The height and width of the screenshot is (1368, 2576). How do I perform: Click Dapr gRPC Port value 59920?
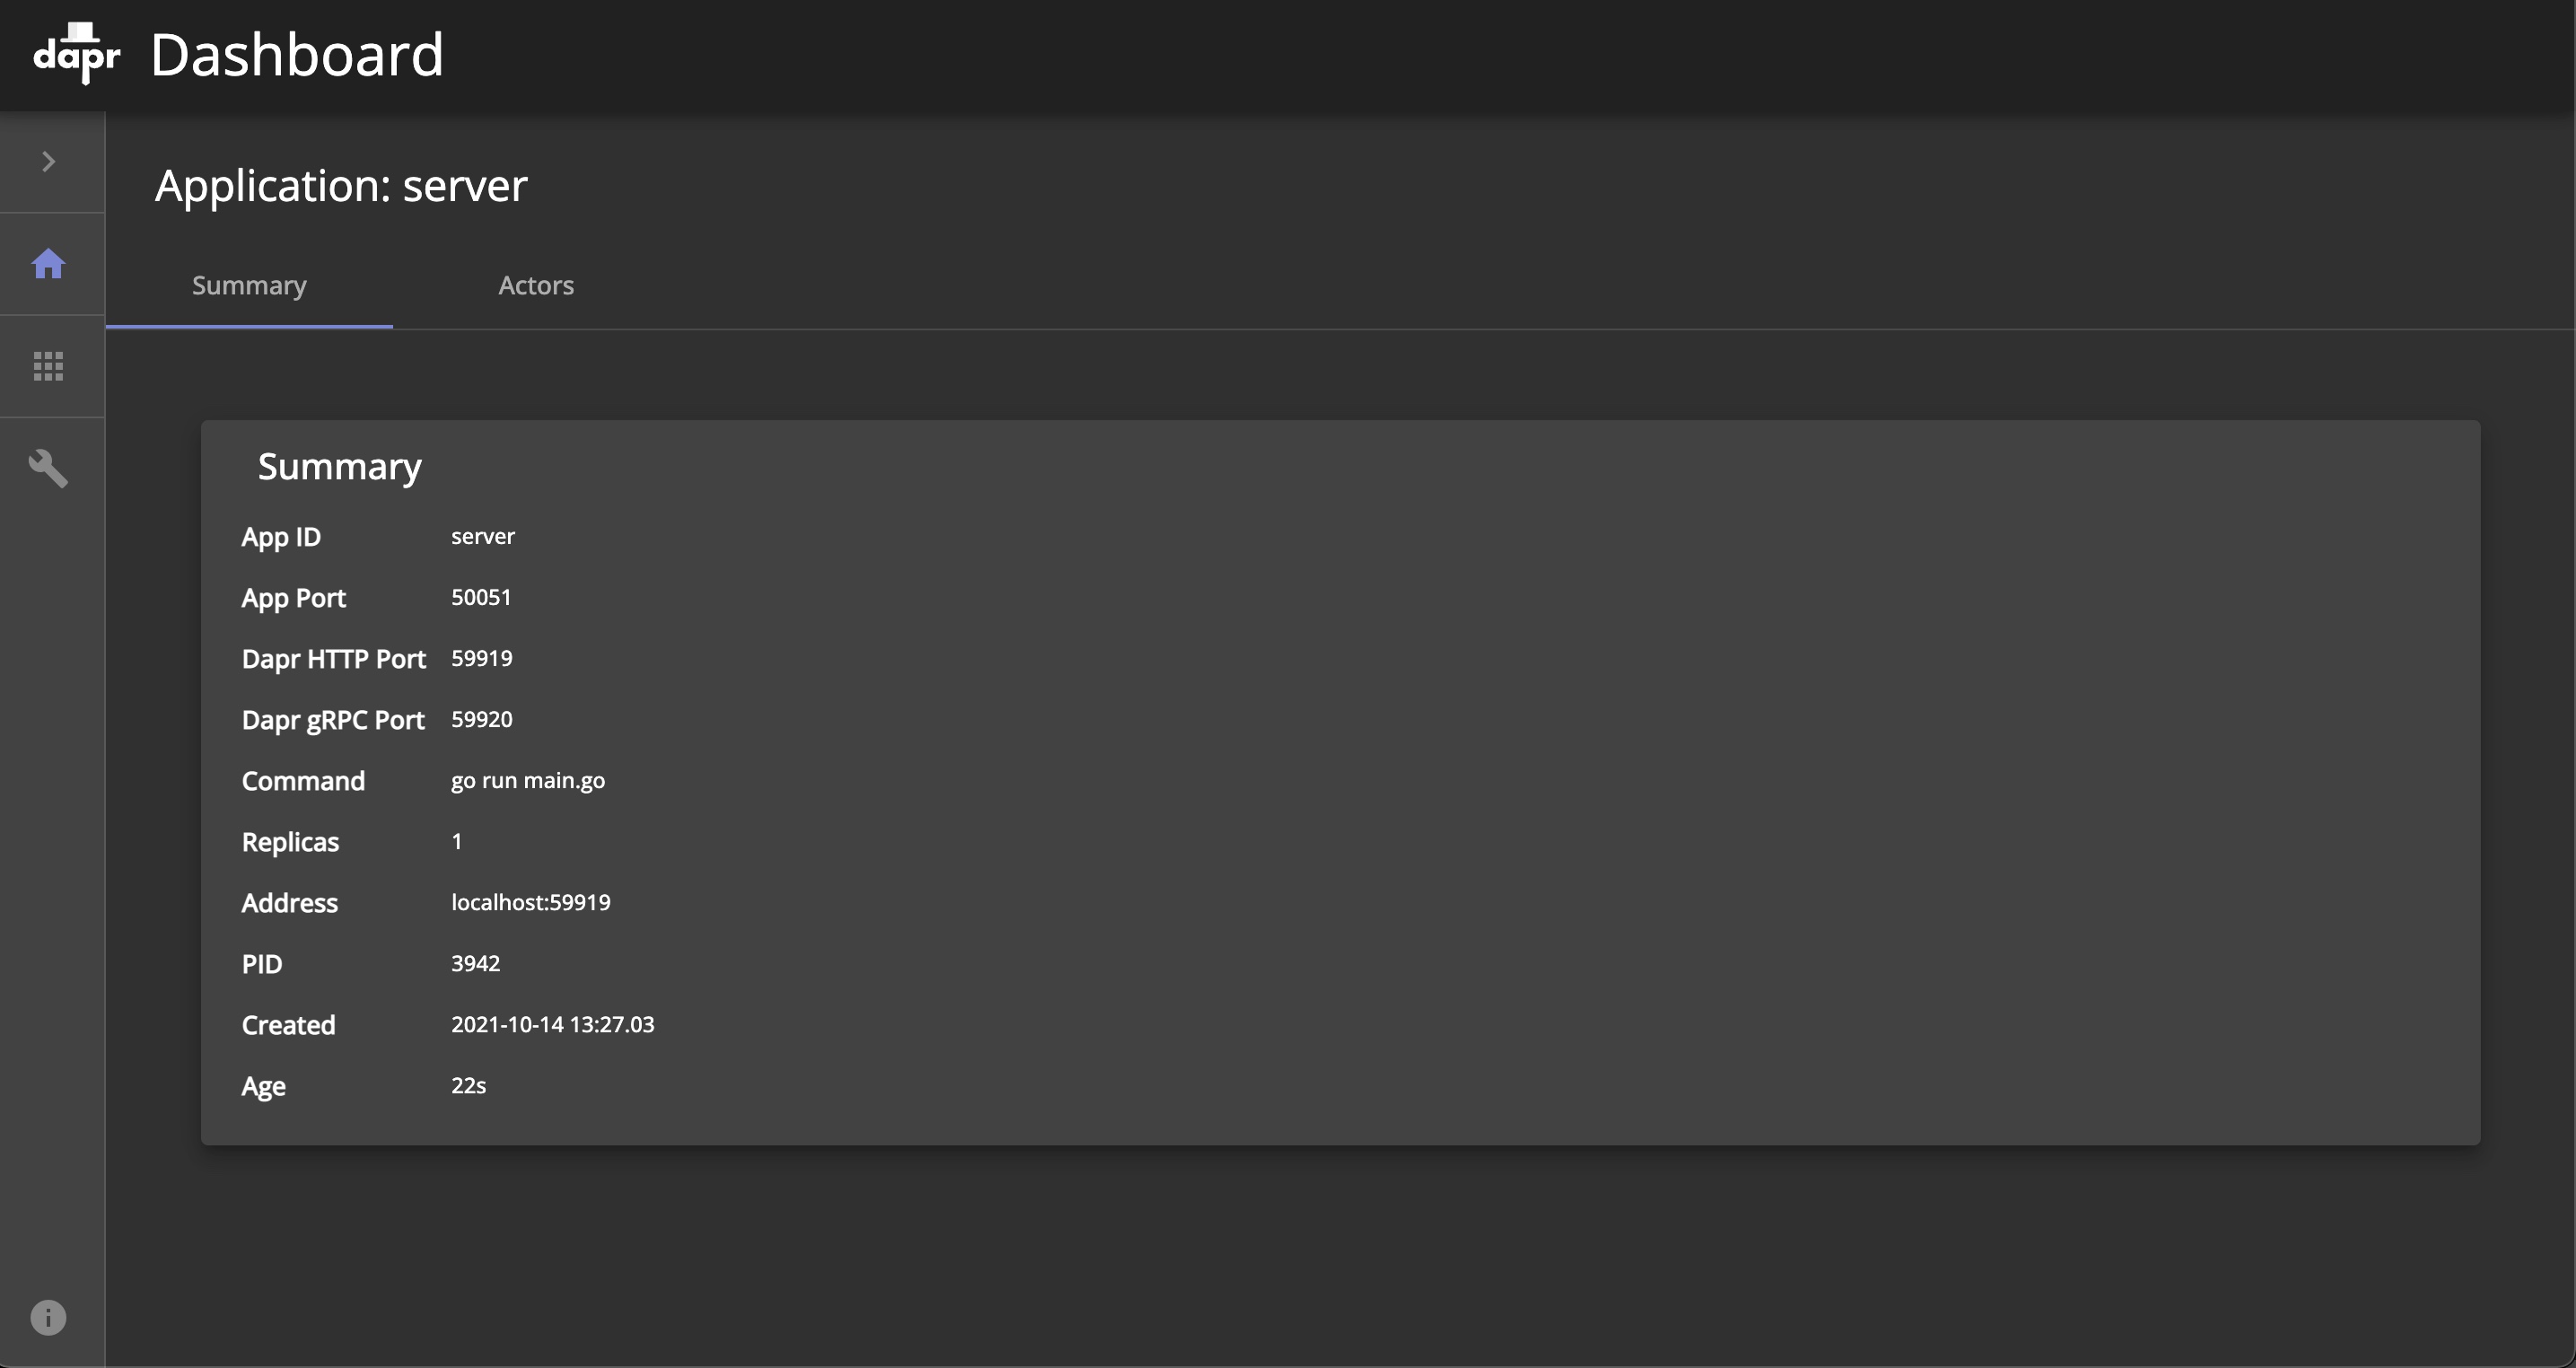click(482, 720)
